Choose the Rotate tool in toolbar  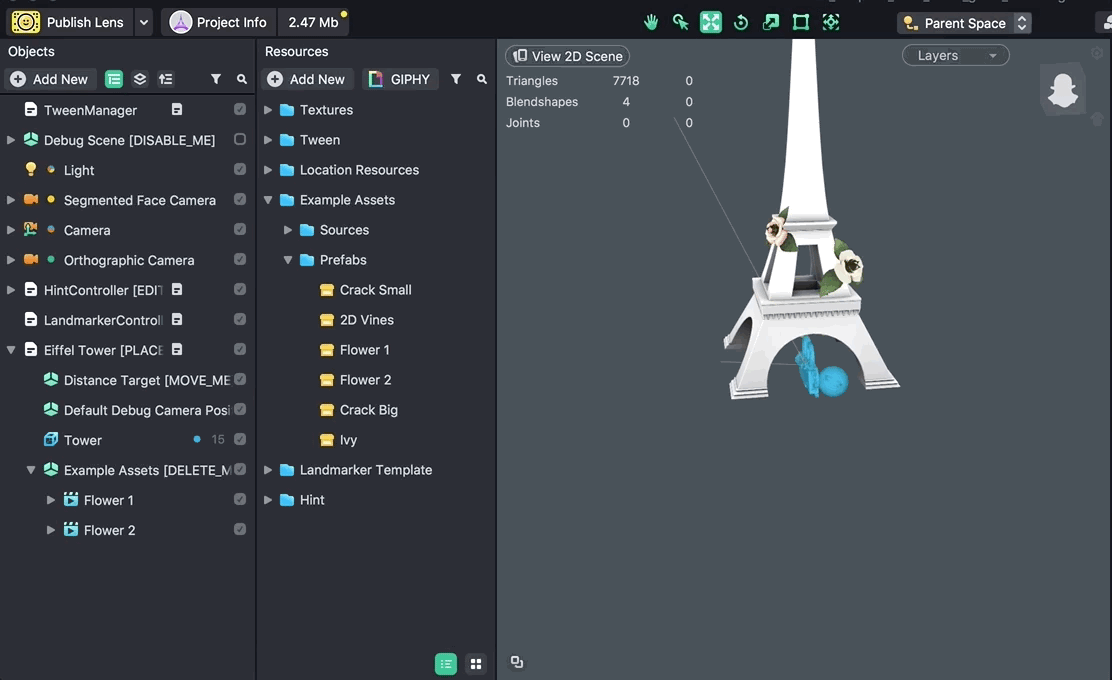(741, 22)
